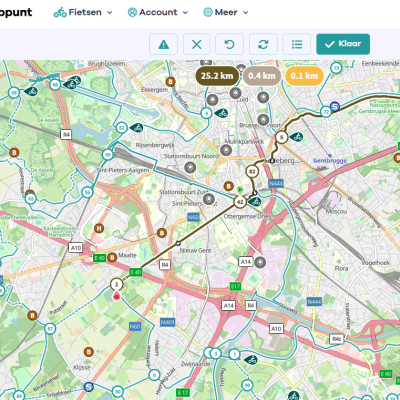The height and width of the screenshot is (400, 400).
Task: Click the Zwijnaarde map label
Action: click(x=196, y=364)
